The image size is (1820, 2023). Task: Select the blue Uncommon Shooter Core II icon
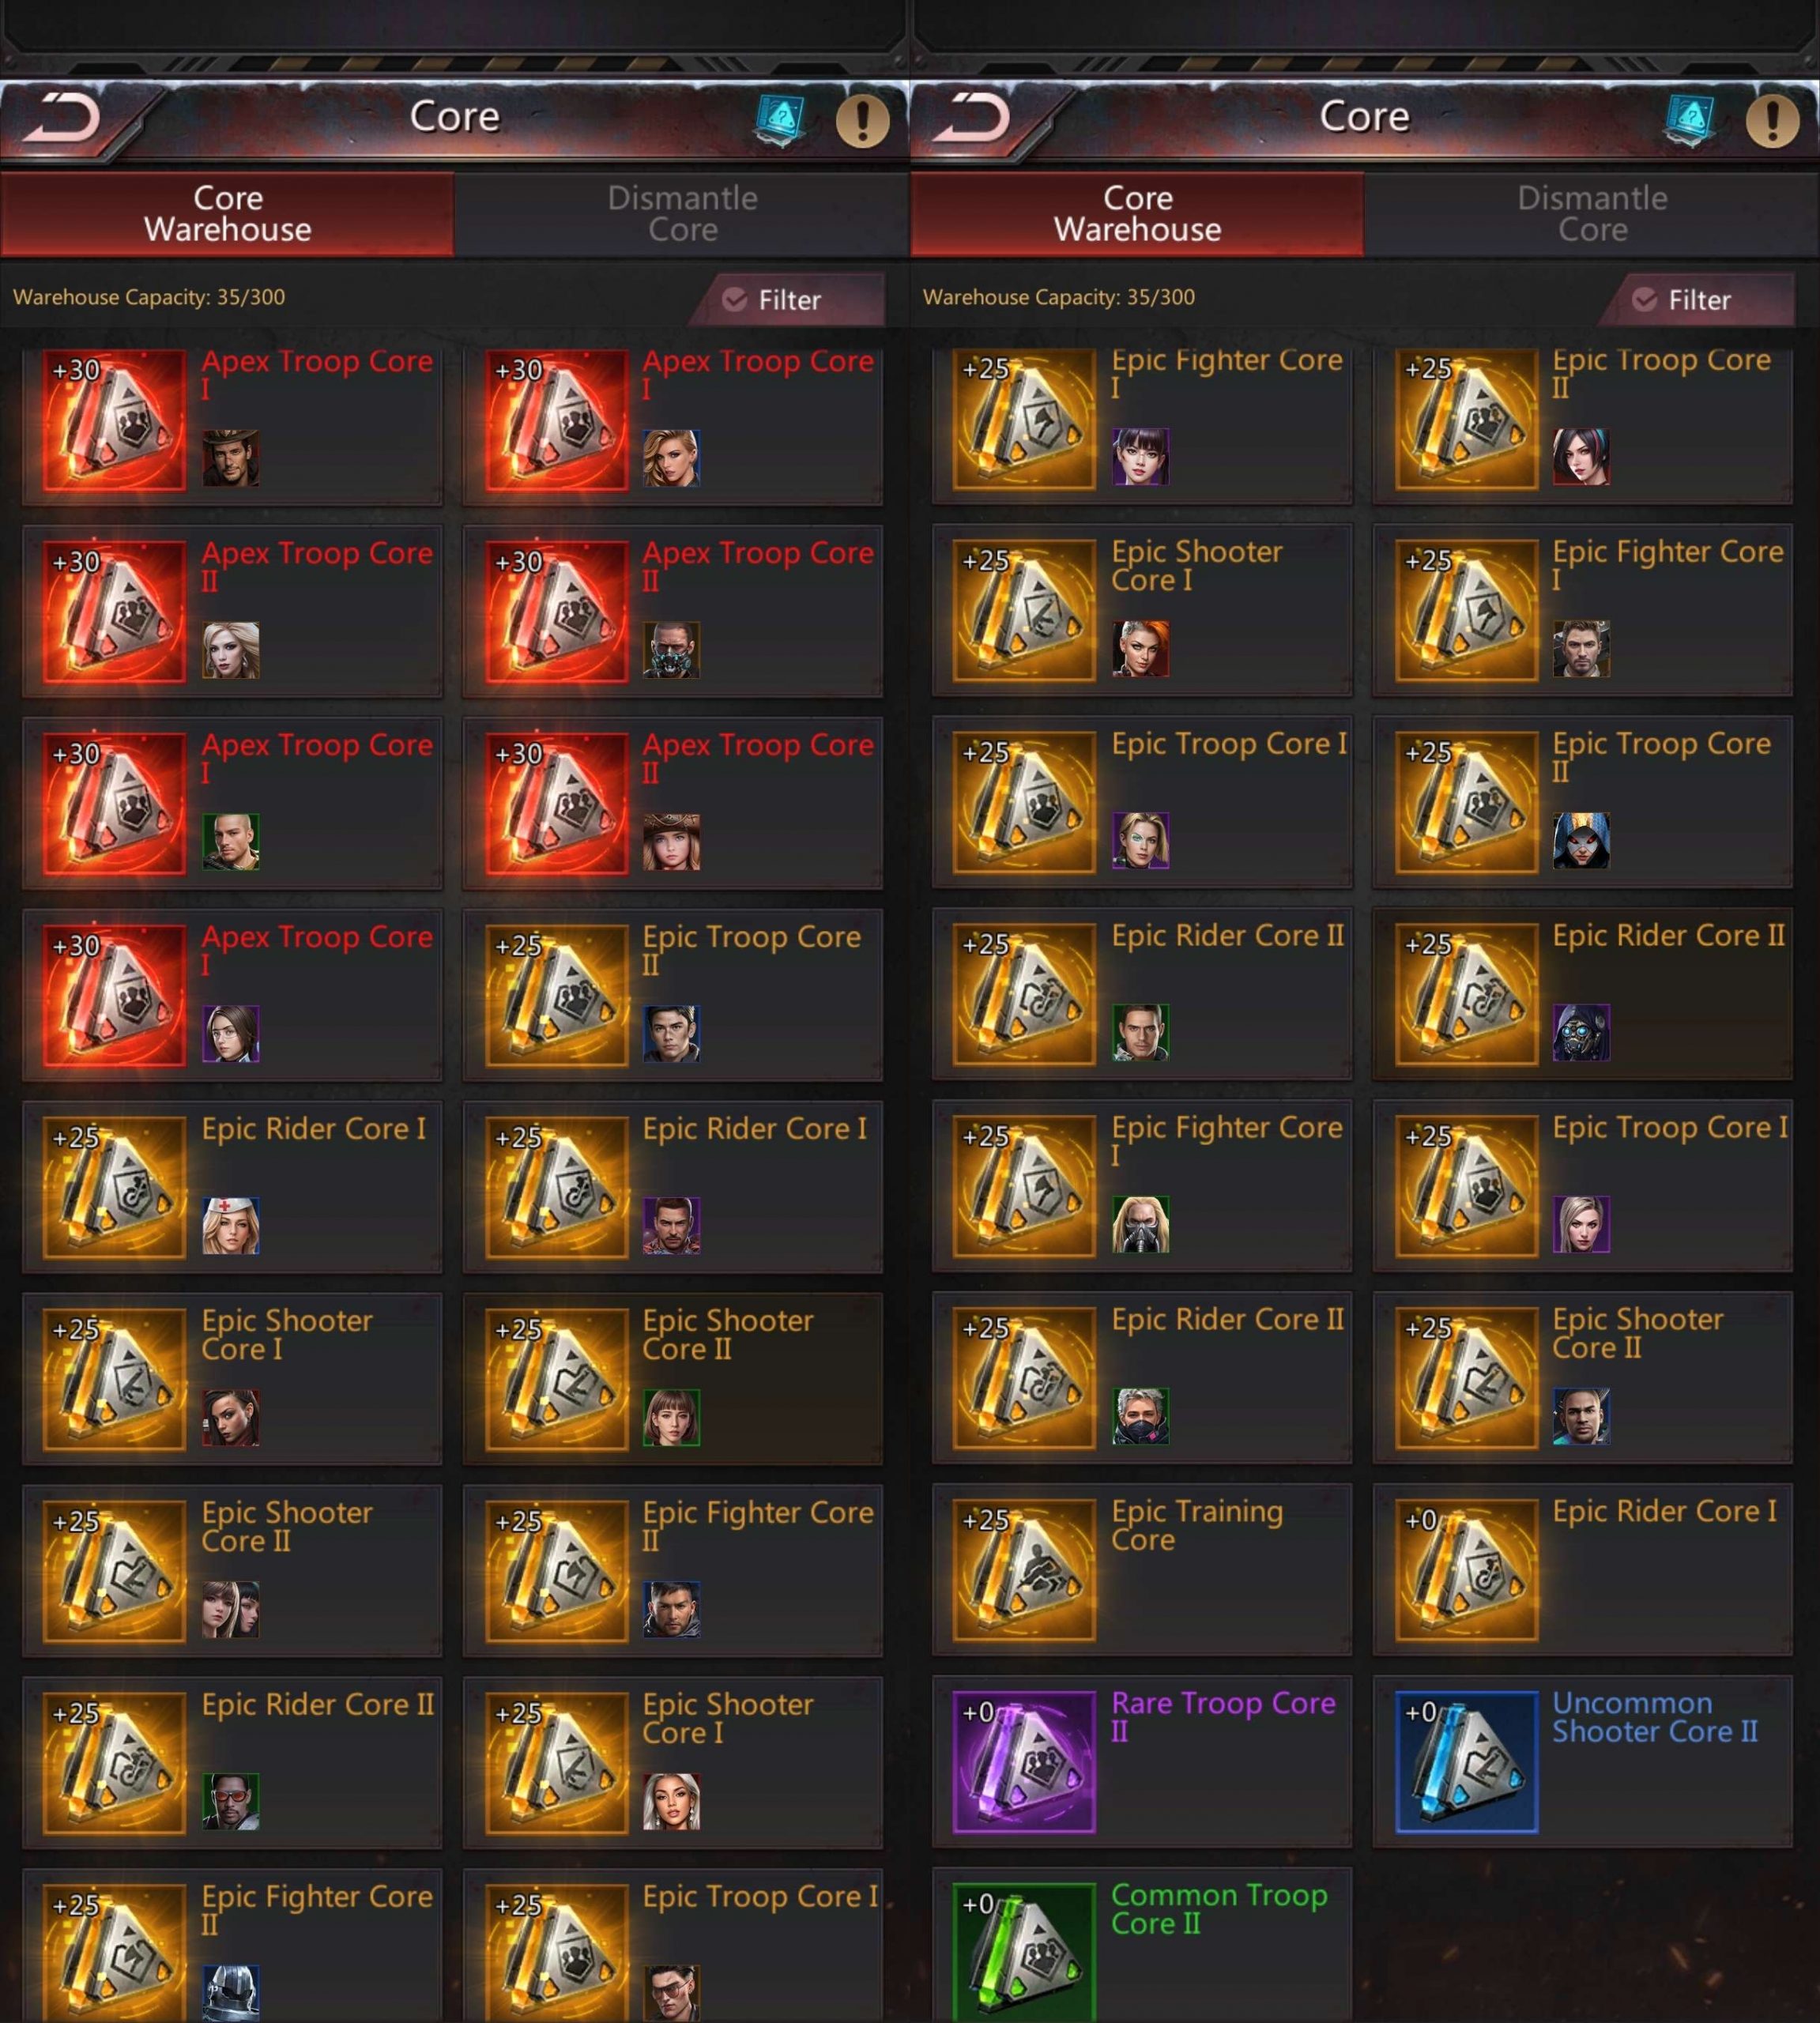(1466, 1762)
